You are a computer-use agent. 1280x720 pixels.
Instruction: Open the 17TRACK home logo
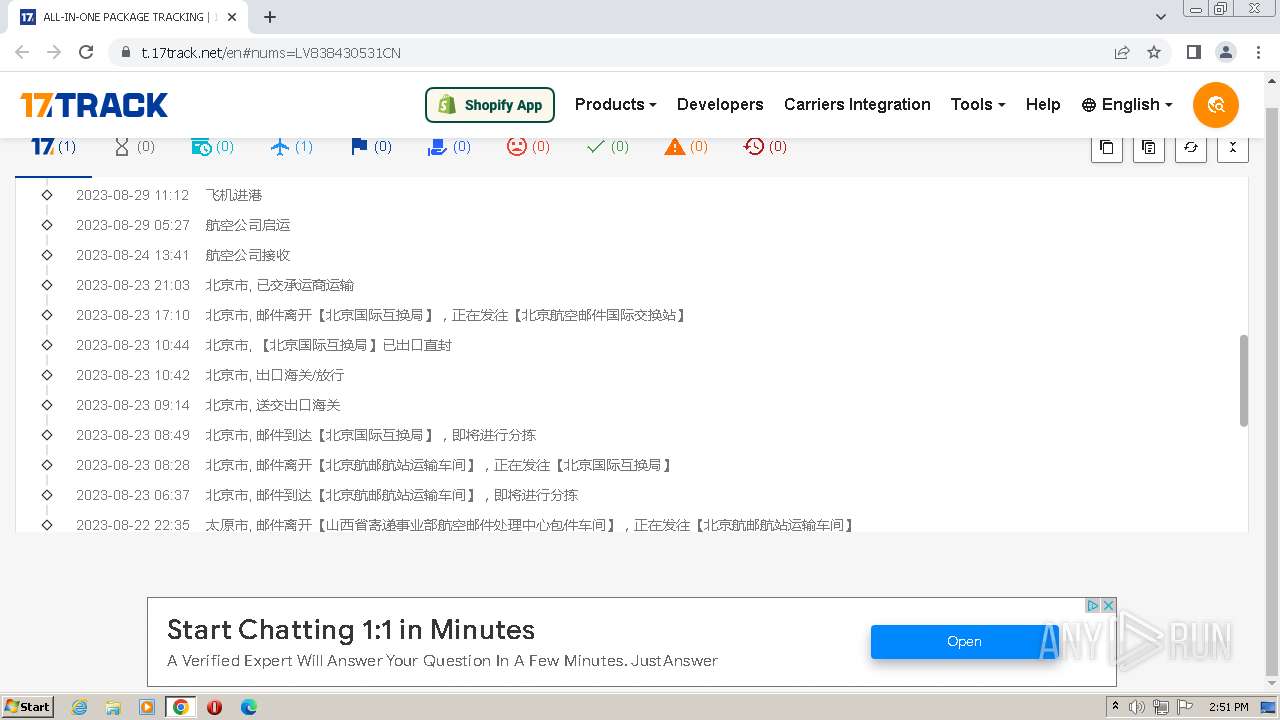(x=94, y=105)
